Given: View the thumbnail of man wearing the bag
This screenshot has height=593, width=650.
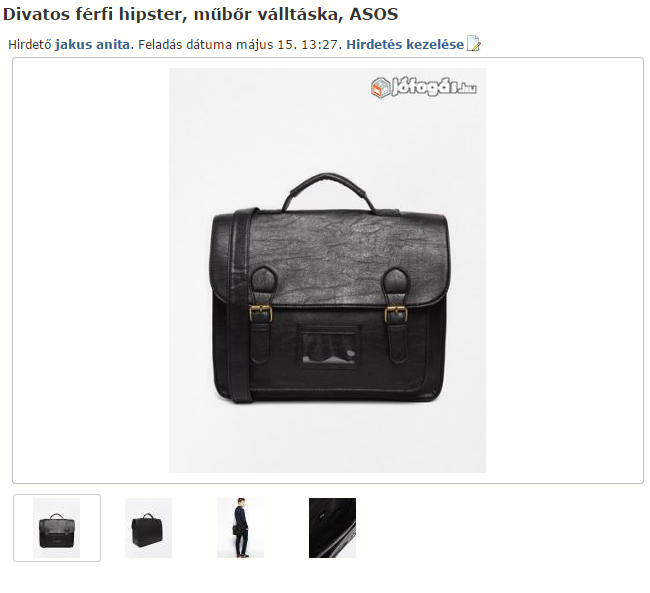Looking at the screenshot, I should pos(240,527).
